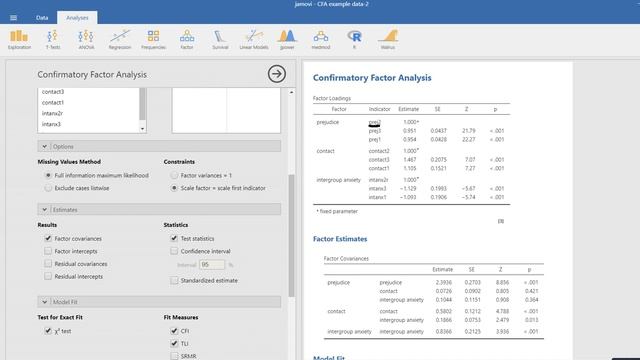Open the T-Tests analyses menu
This screenshot has width=640, height=360.
pyautogui.click(x=53, y=40)
